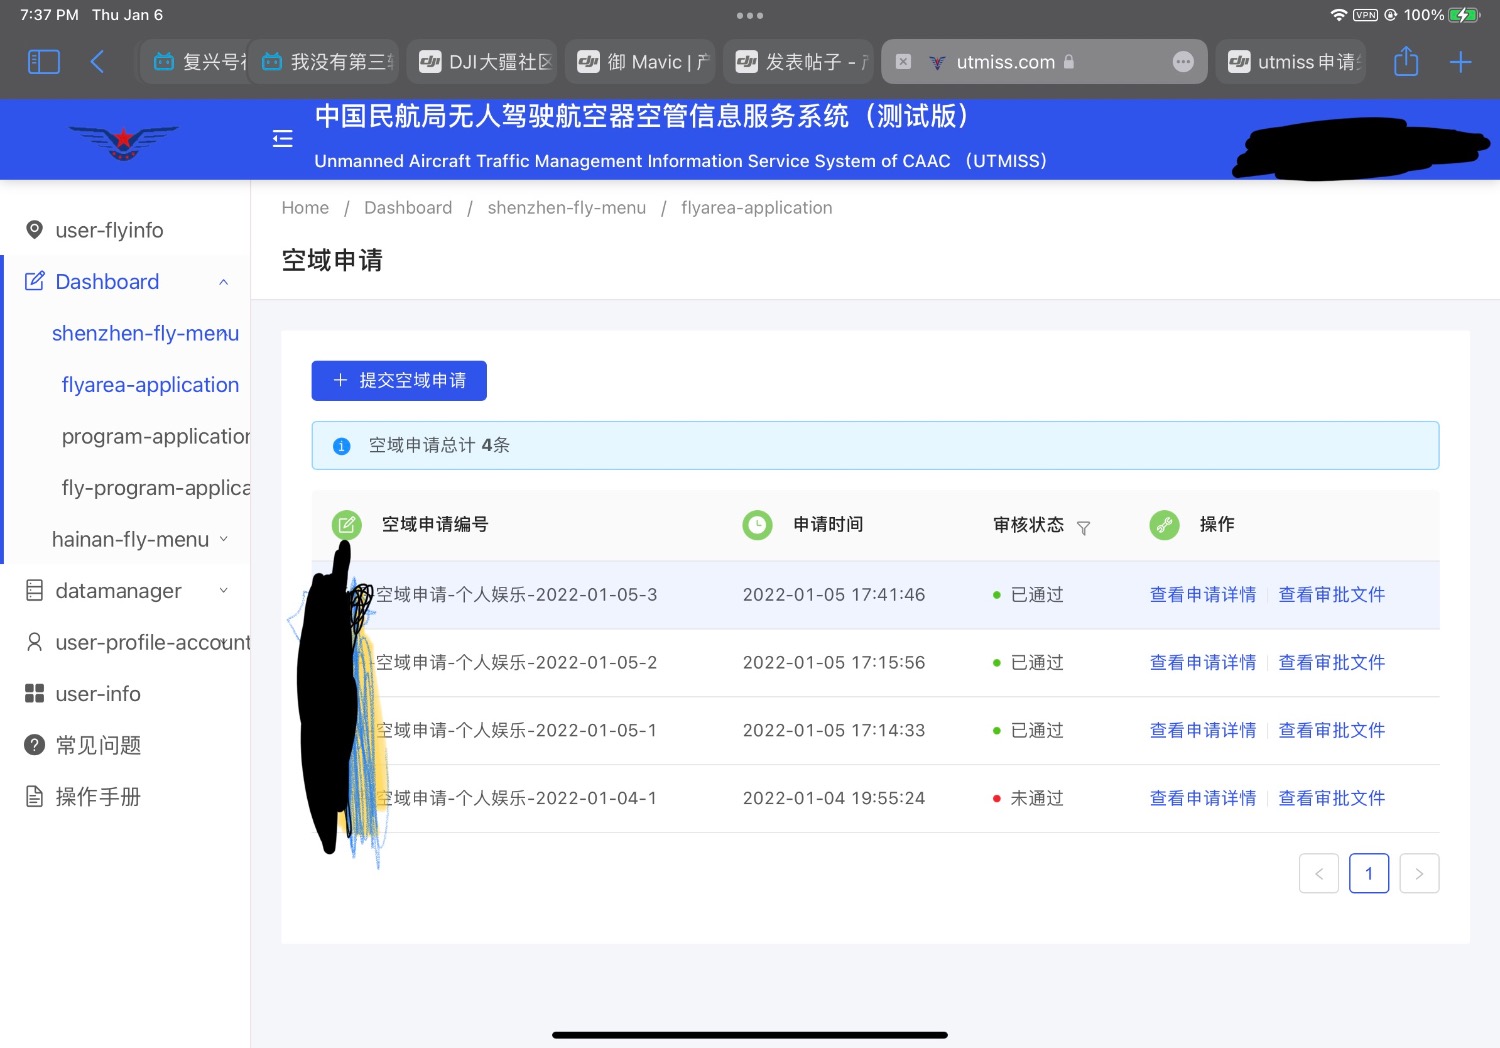The image size is (1500, 1048).
Task: Click the 提交空域申请 button
Action: tap(399, 381)
